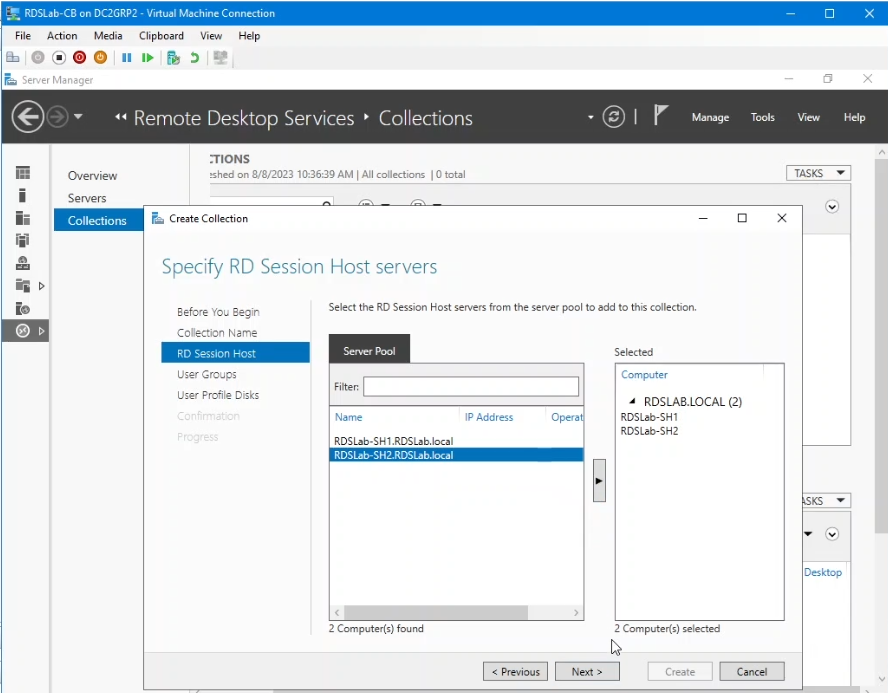This screenshot has width=888, height=693.
Task: Expand Remote Desktop Services sidebar arrow
Action: pos(41,331)
